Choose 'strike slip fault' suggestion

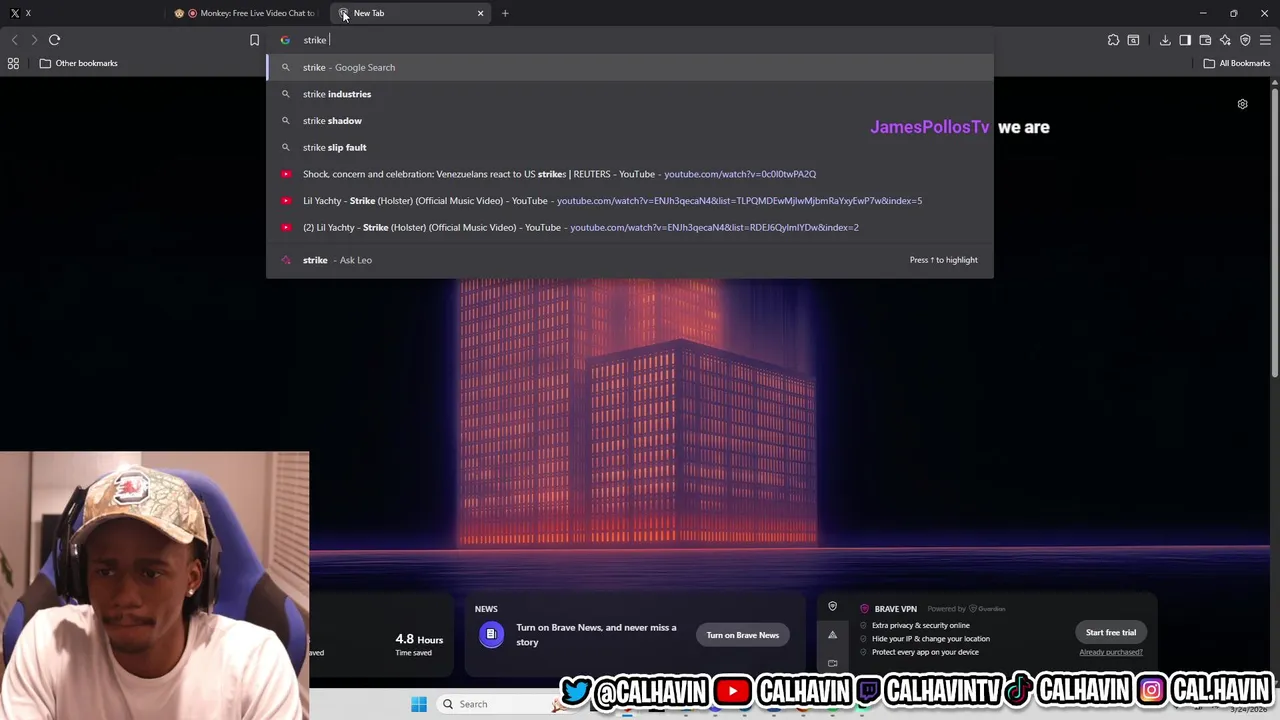point(630,147)
